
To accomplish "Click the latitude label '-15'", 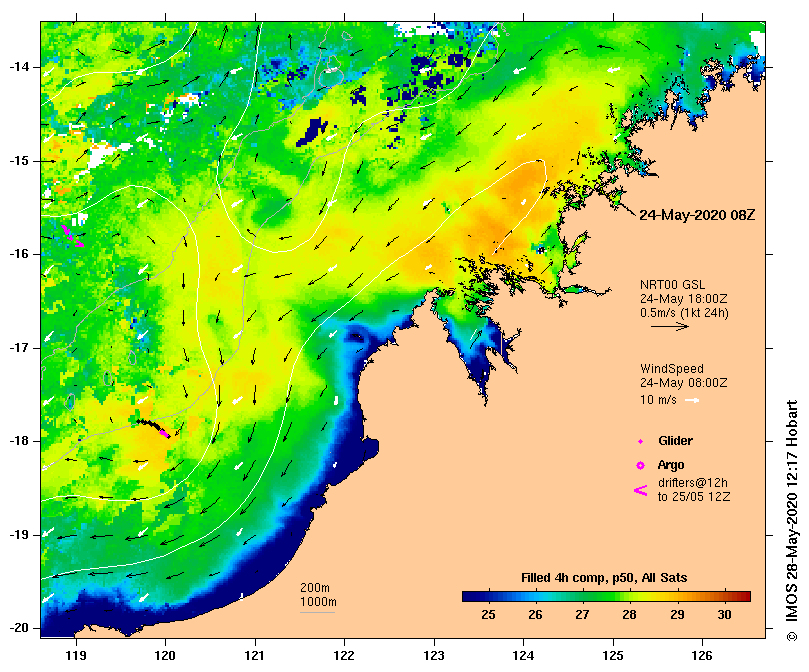I will click(20, 161).
